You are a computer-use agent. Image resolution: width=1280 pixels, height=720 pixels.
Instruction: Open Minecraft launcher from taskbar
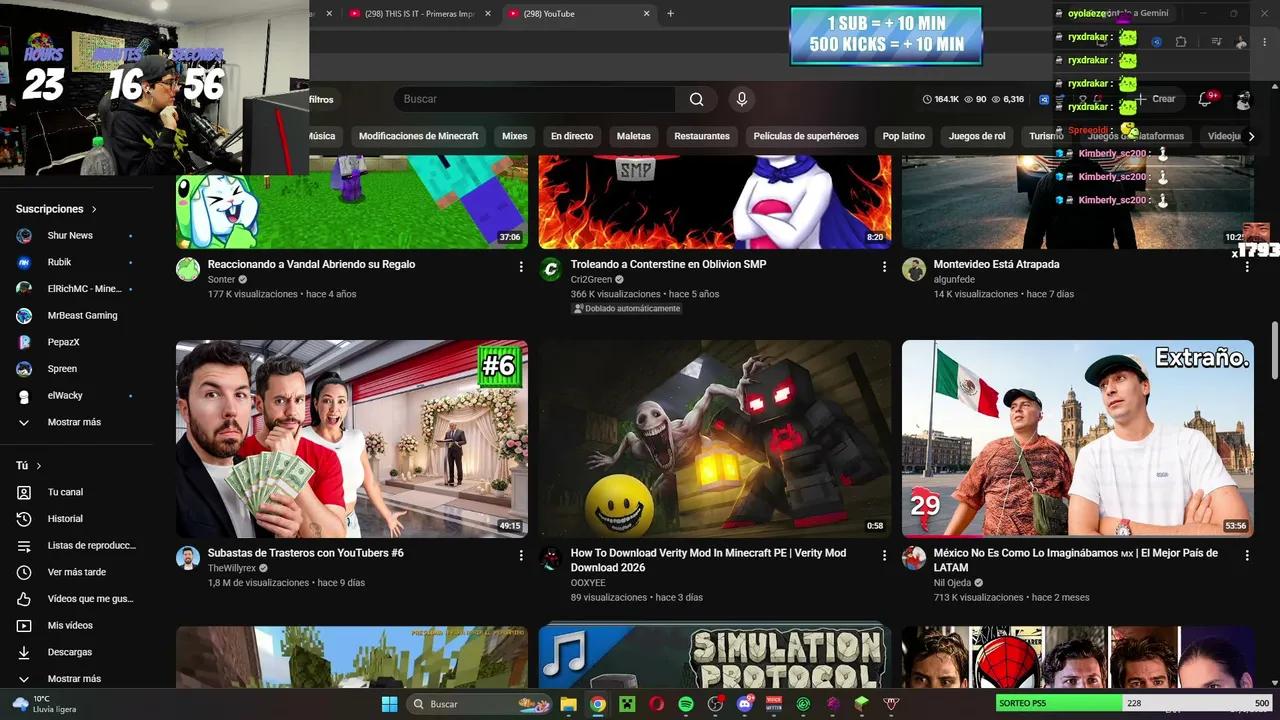[x=627, y=704]
